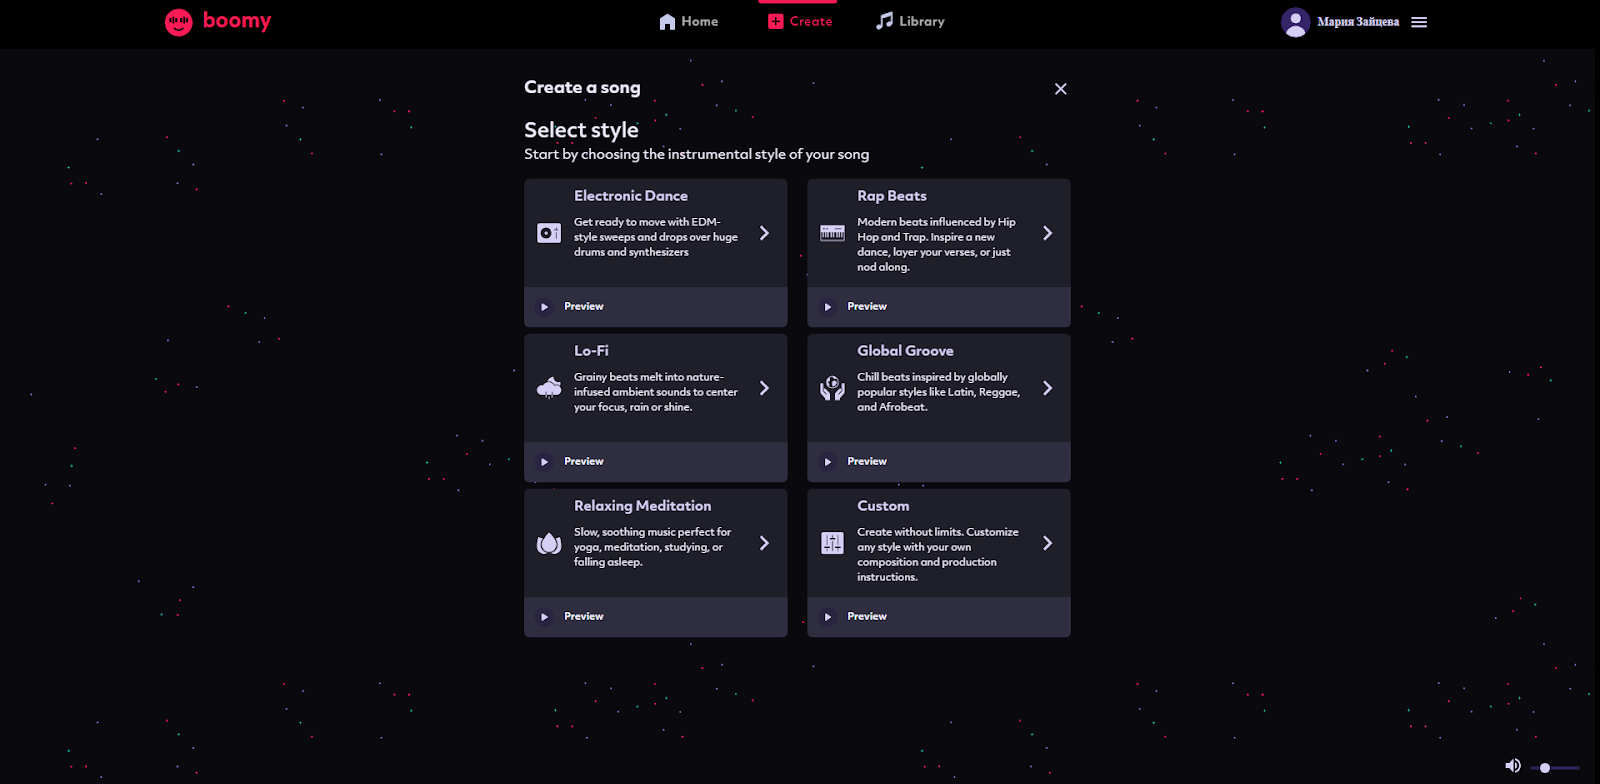Screen dimensions: 1600x784
Task: Click the Custom mixer sliders icon
Action: point(832,543)
